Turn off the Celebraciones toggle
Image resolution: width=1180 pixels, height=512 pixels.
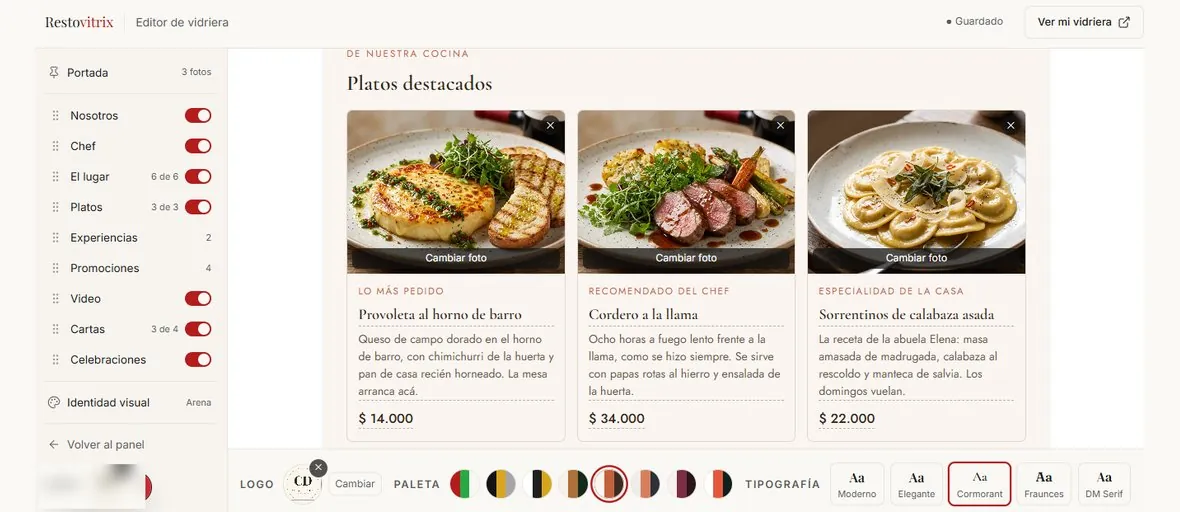(198, 360)
